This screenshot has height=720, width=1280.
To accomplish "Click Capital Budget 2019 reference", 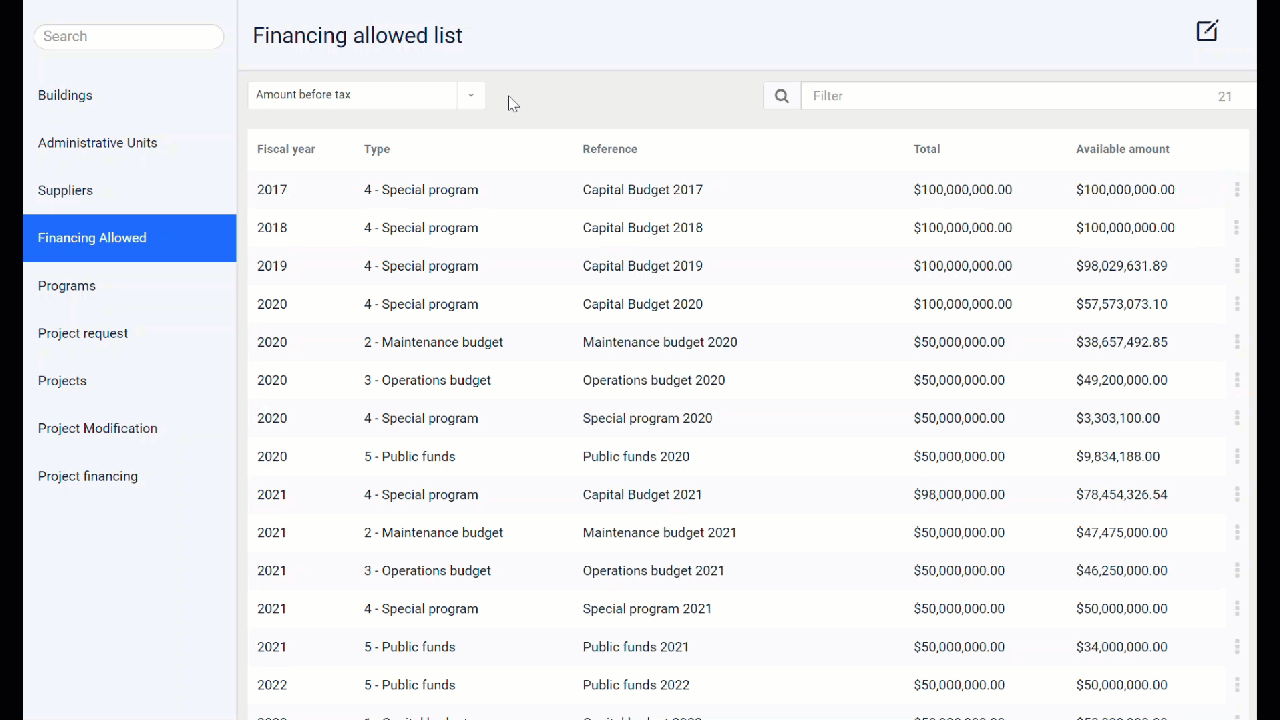I will (643, 266).
